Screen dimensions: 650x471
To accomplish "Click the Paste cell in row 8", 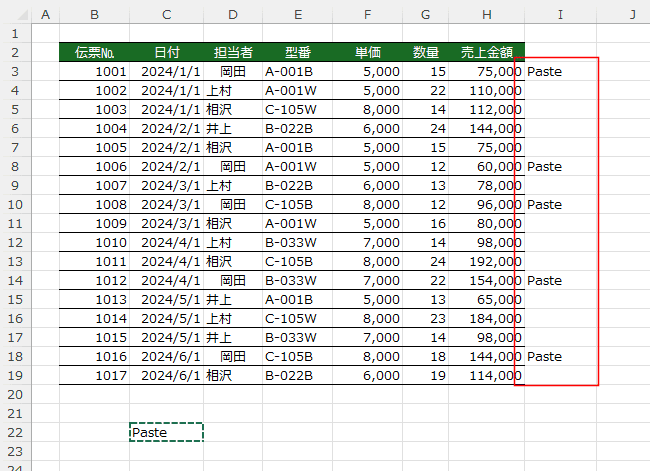I will click(x=560, y=167).
